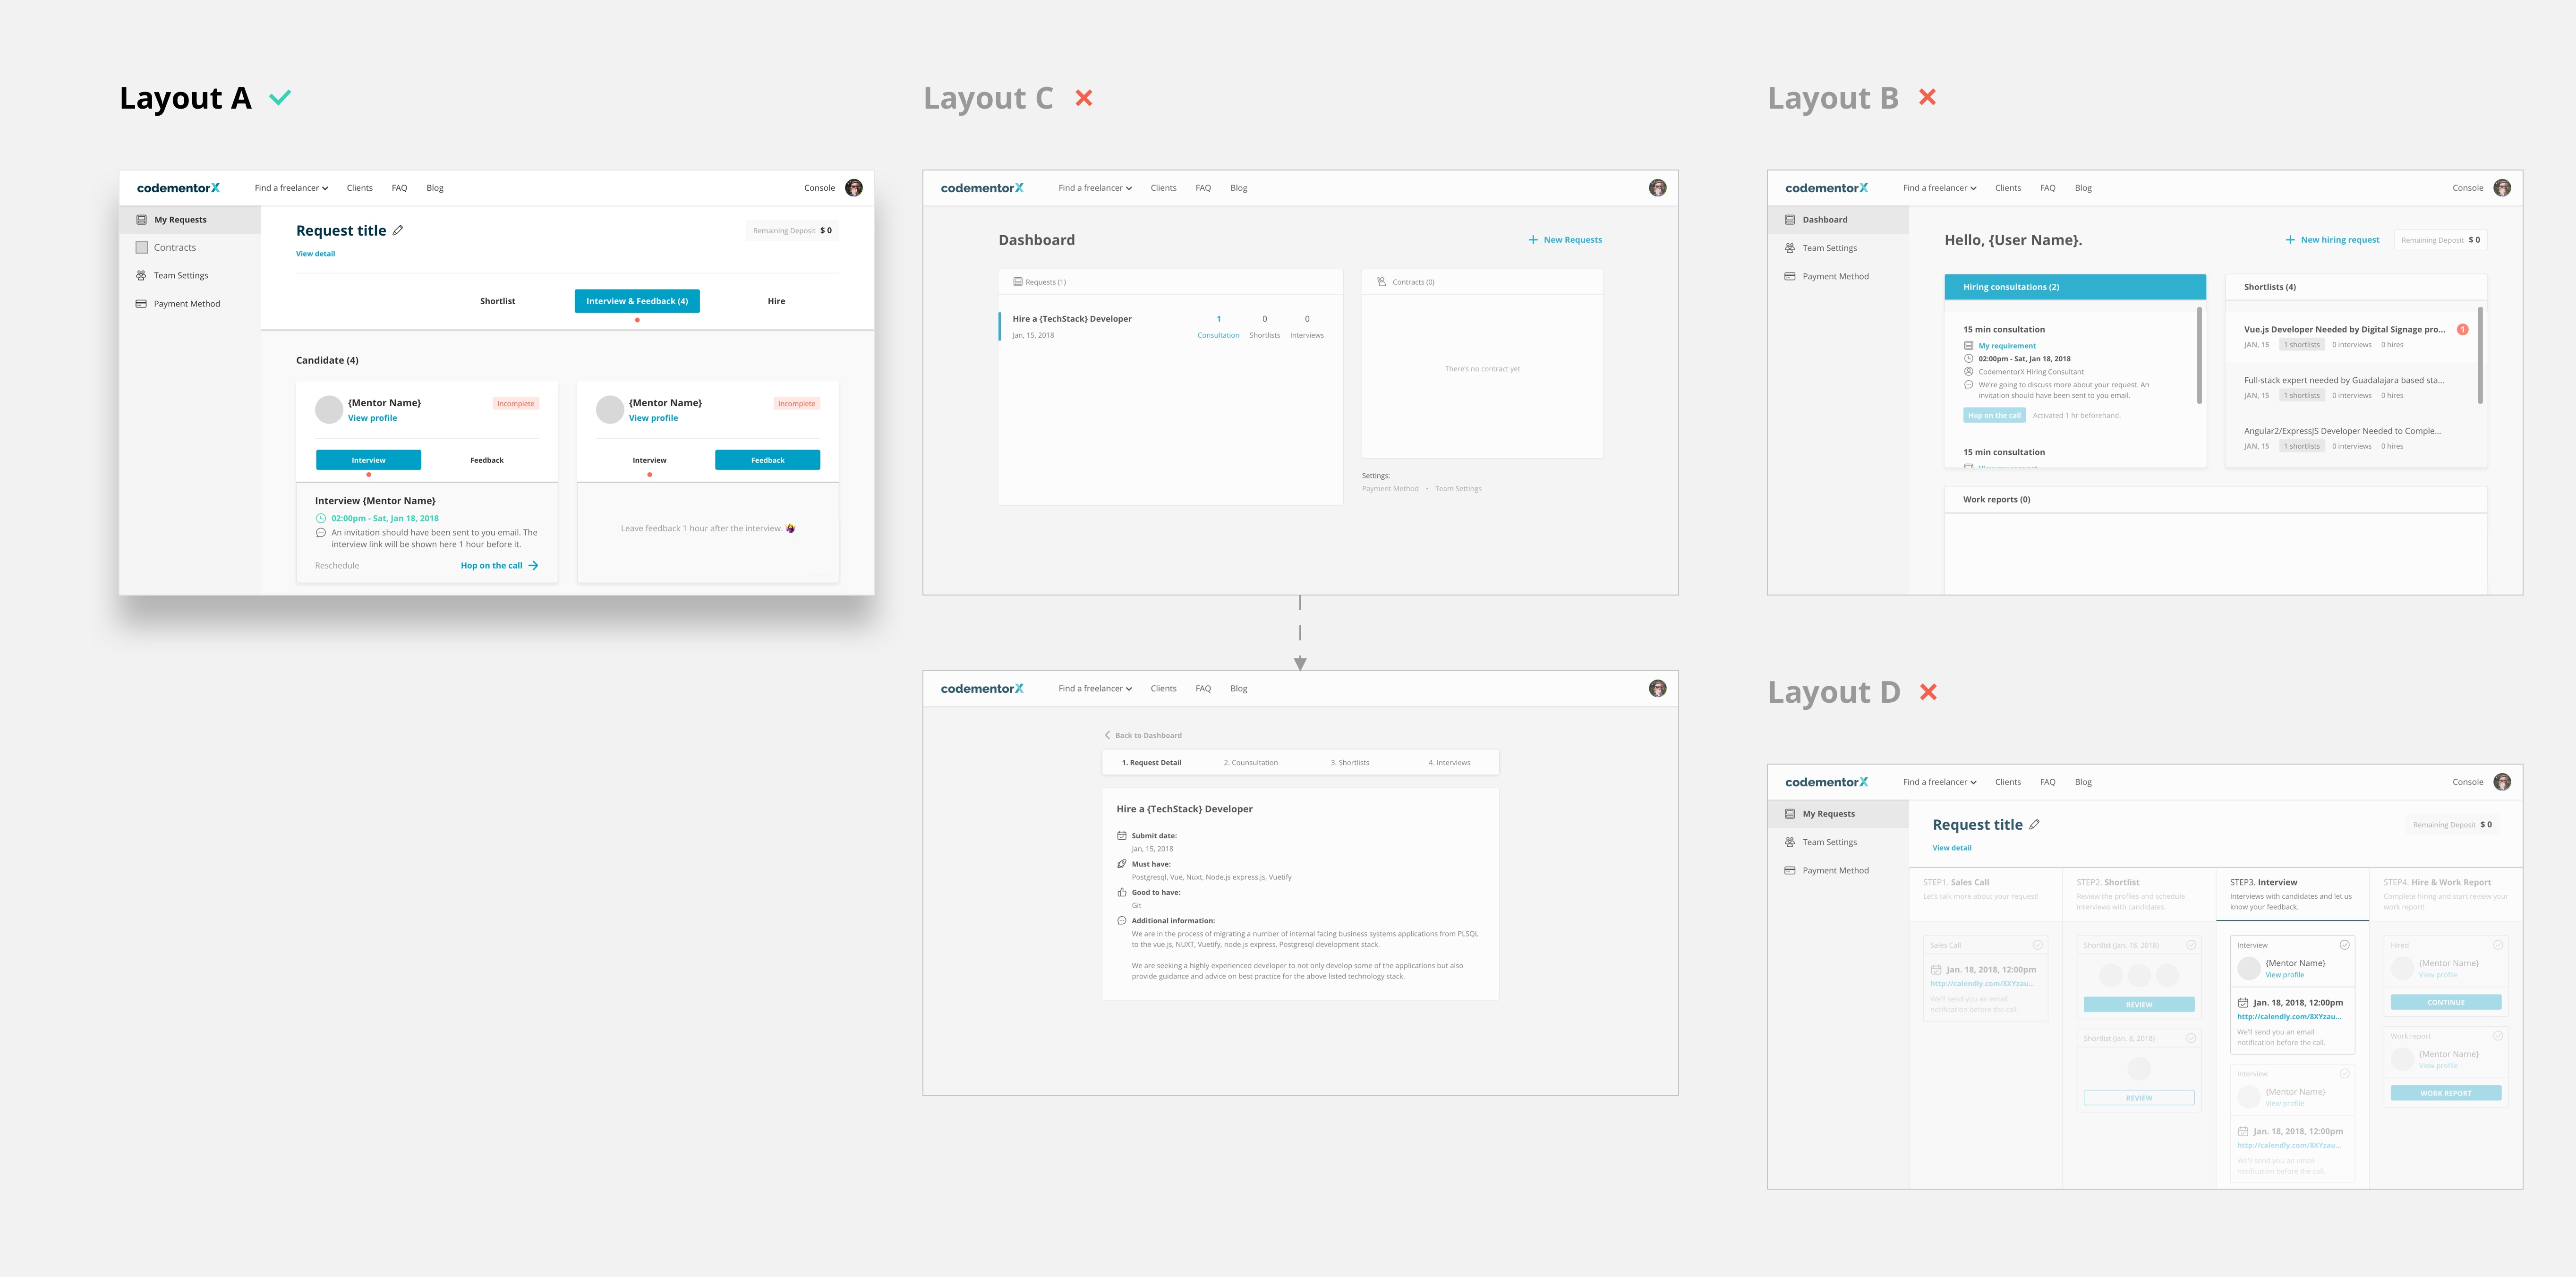The image size is (2576, 1277).
Task: Open the user avatar on Layout C Dashboard screen
Action: pyautogui.click(x=1658, y=188)
